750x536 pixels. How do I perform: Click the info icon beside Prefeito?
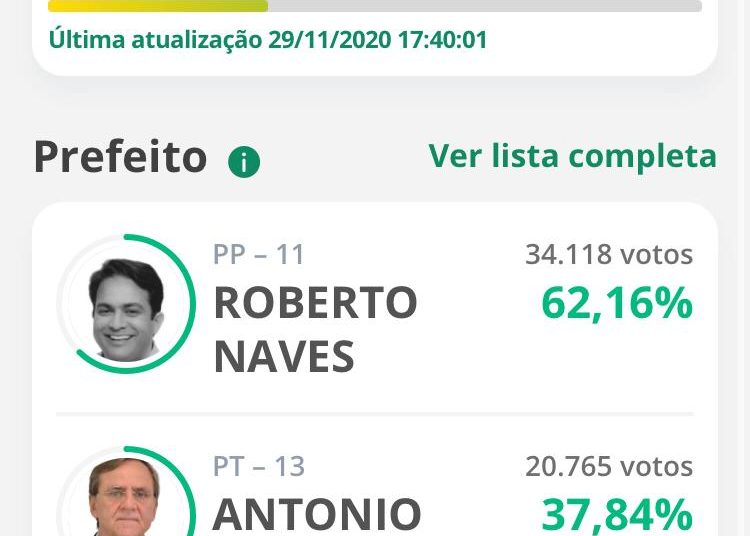[x=244, y=162]
